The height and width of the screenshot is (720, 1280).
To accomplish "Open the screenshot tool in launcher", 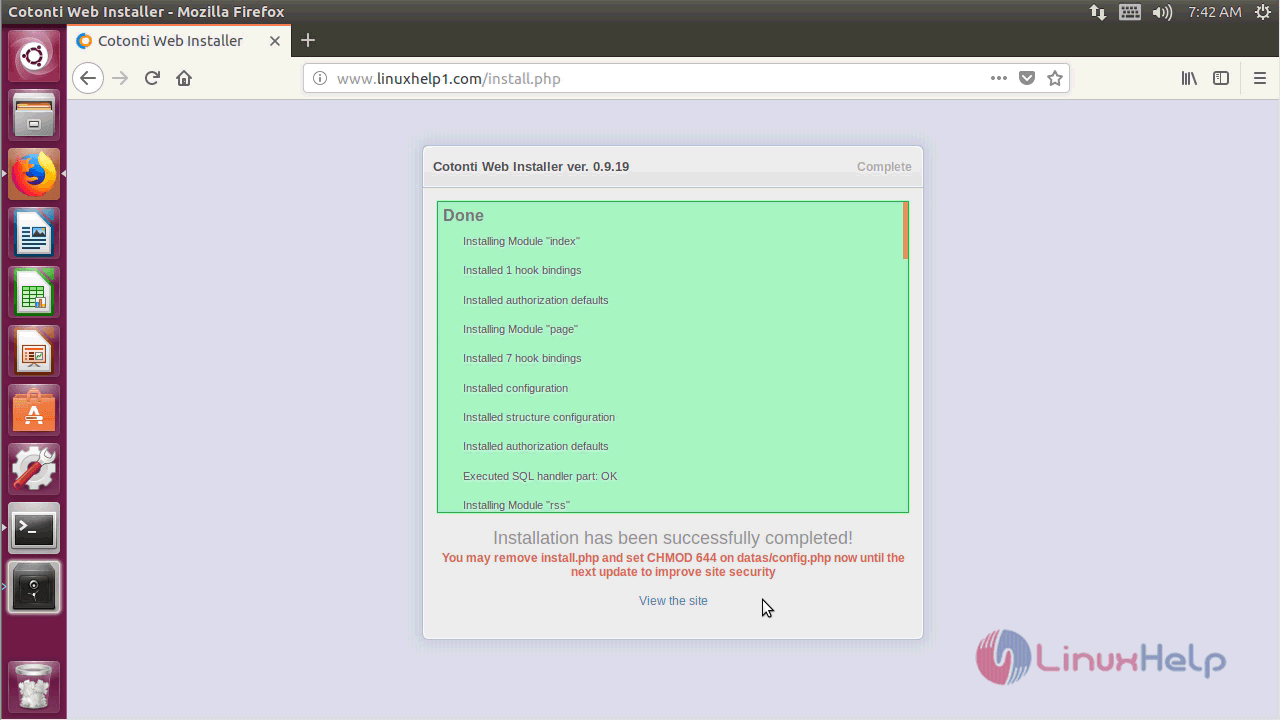I will pyautogui.click(x=34, y=587).
